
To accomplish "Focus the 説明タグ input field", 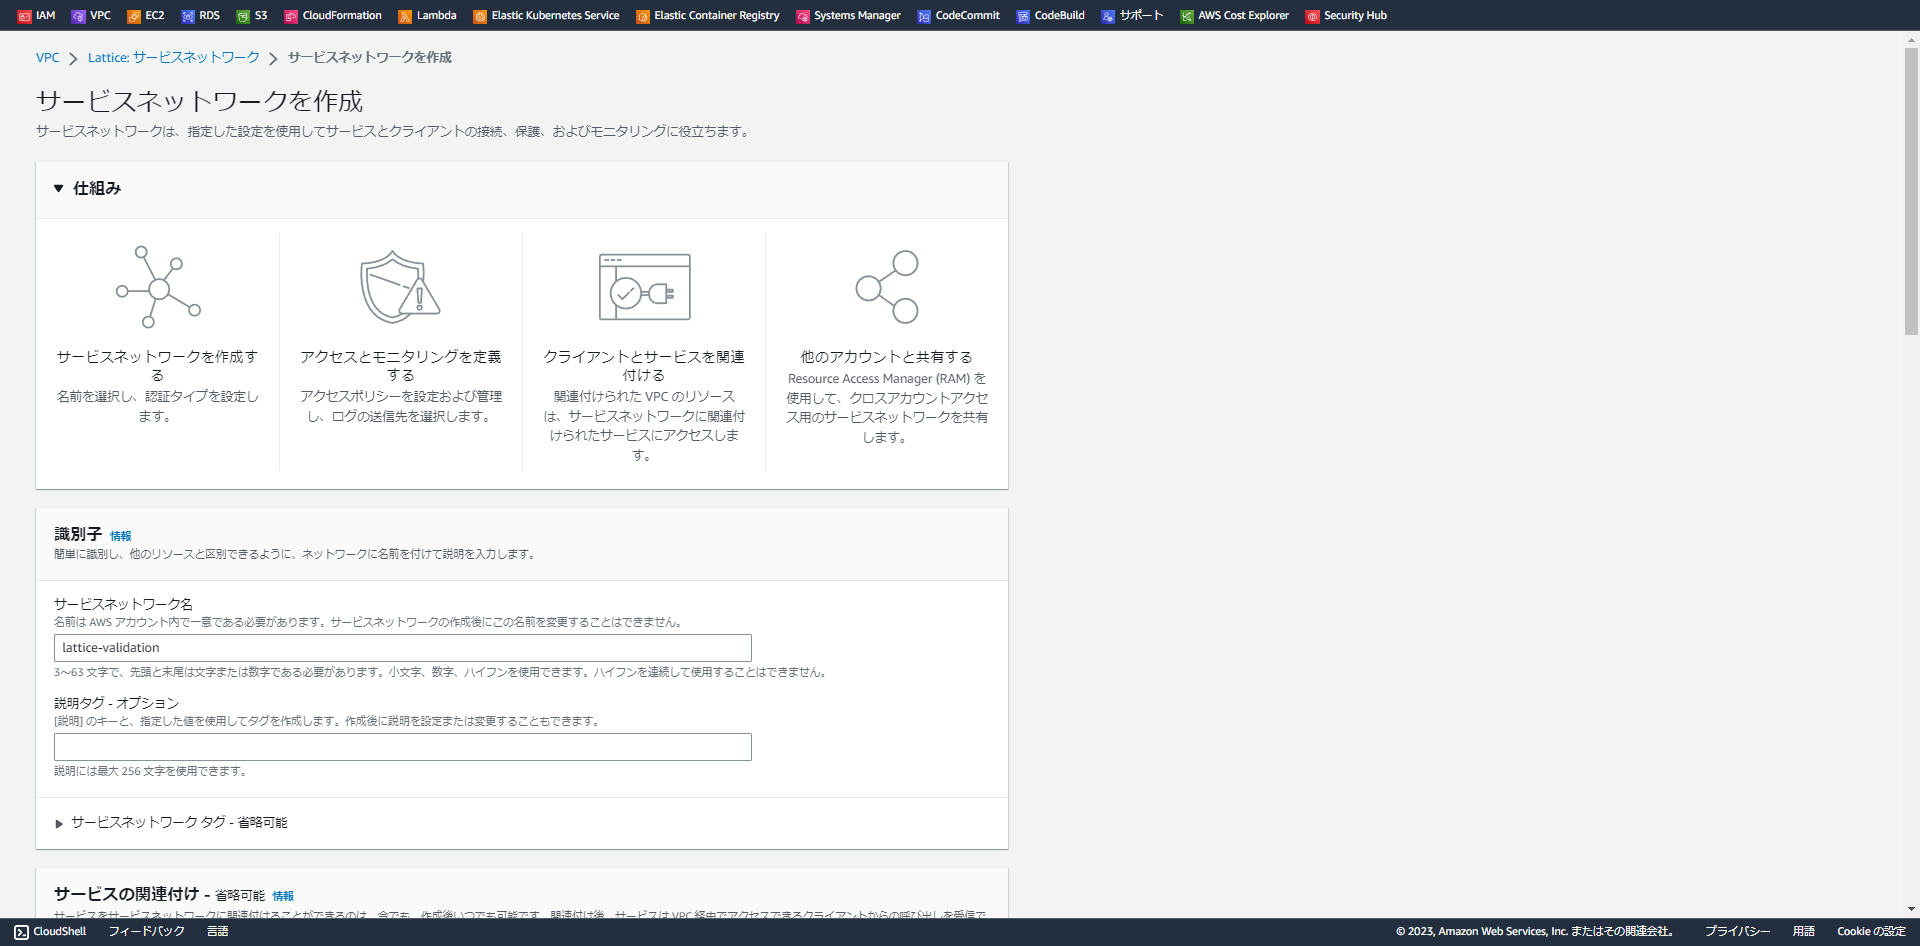I will tap(402, 747).
